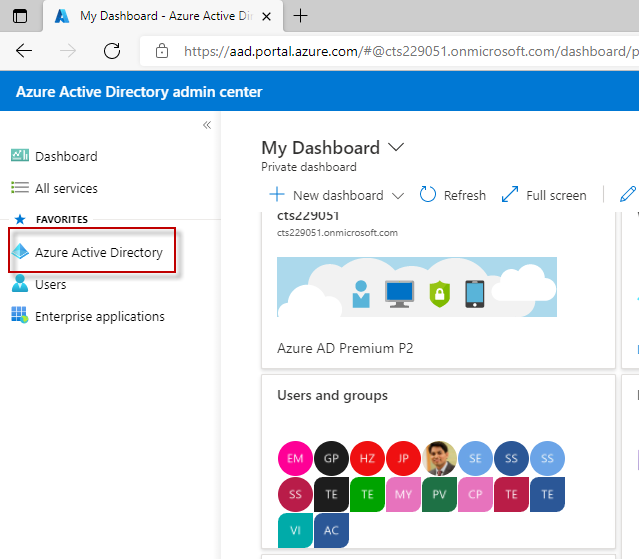Click the Refresh dashboard button
Screen dimensions: 639x559
453,195
